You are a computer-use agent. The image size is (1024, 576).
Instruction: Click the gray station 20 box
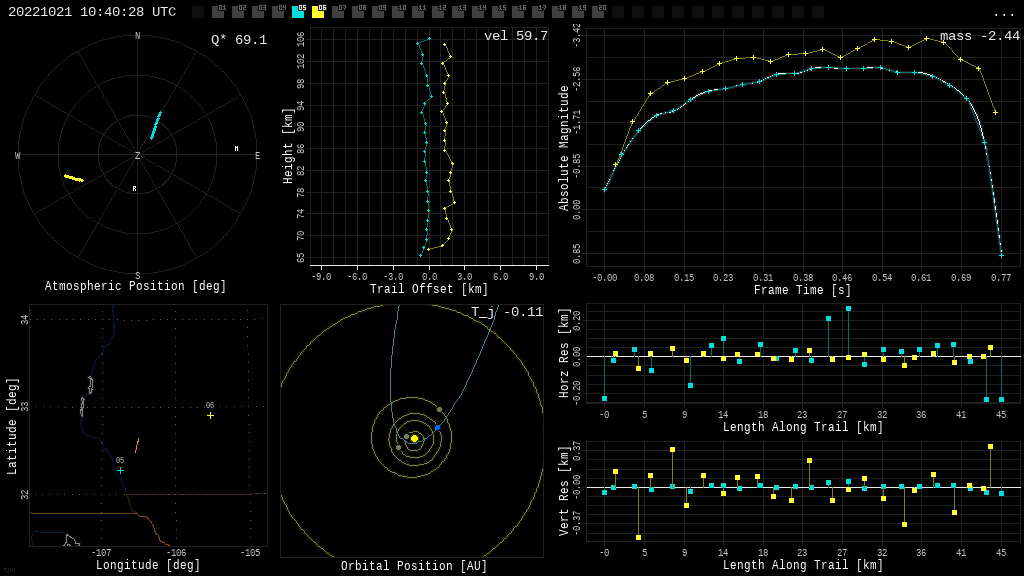[x=598, y=12]
